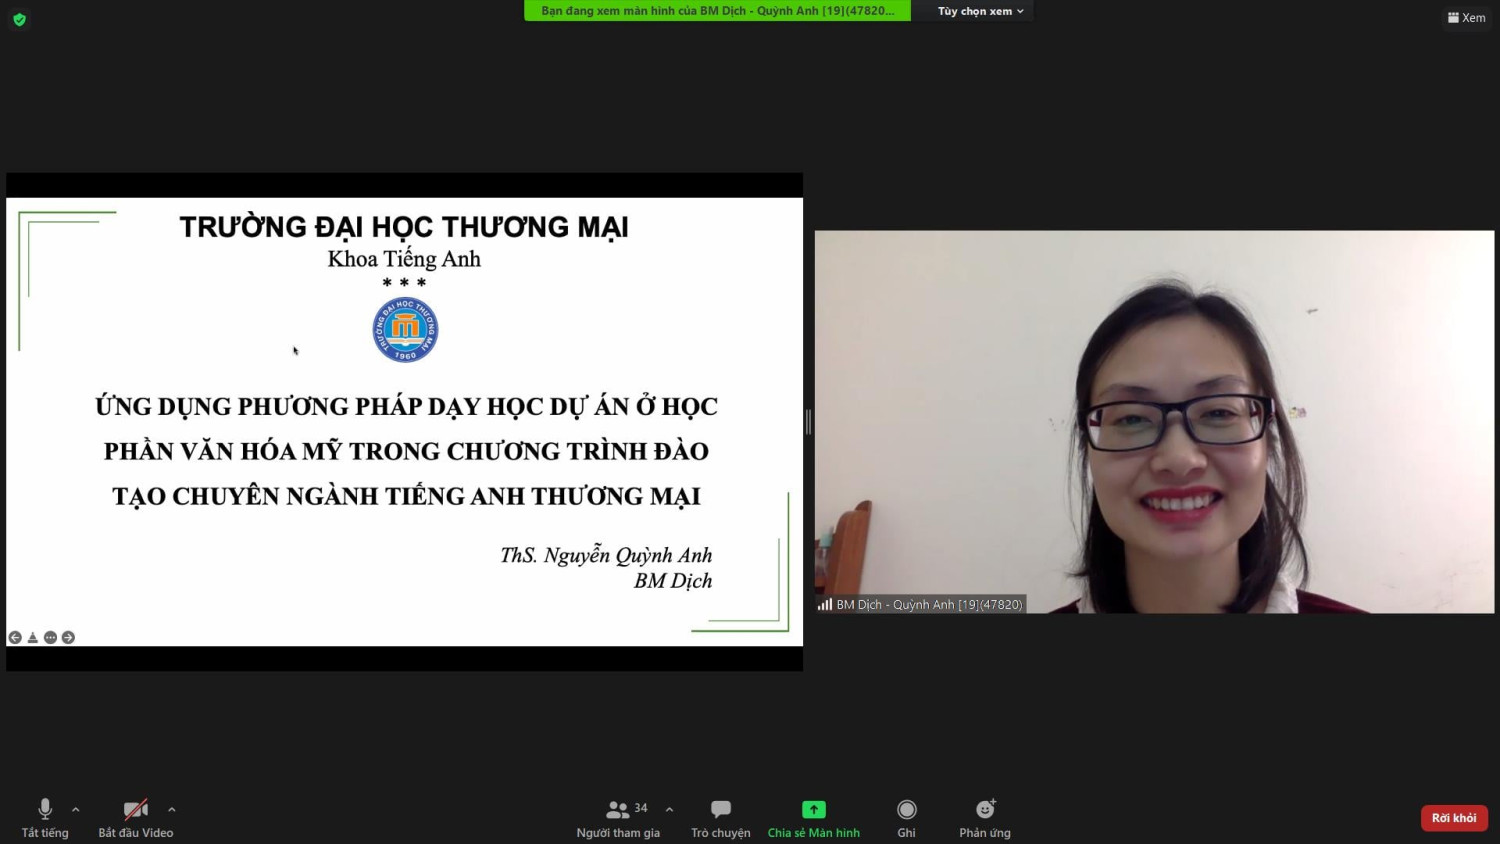Start recording with the Ghi button
1500x844 pixels.
[x=906, y=817]
